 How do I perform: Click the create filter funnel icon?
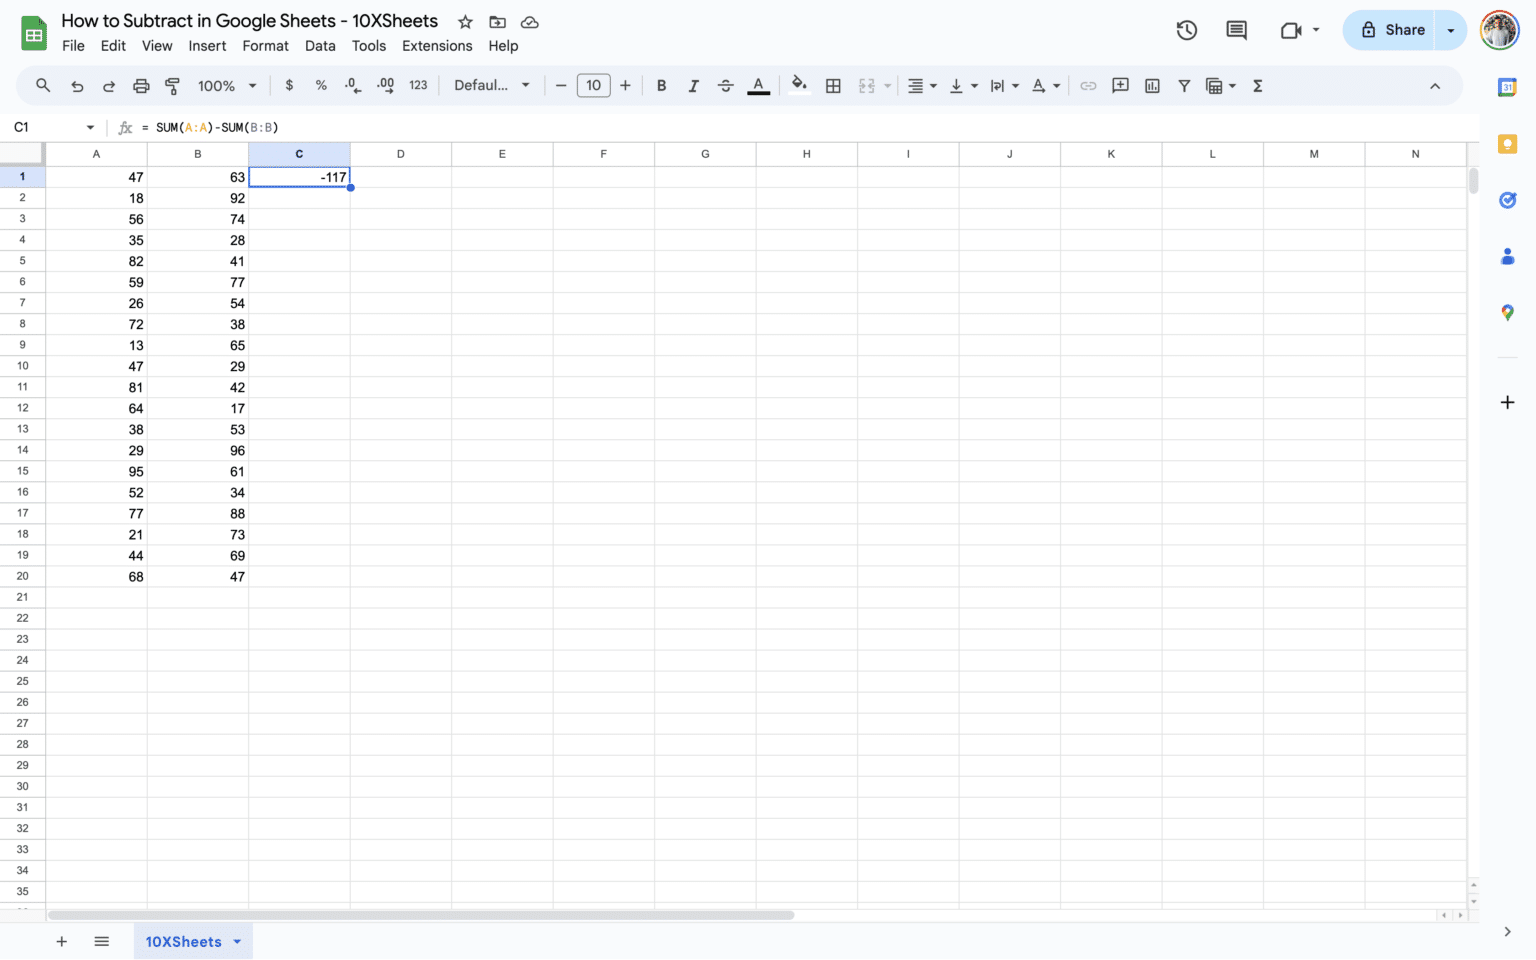pyautogui.click(x=1184, y=86)
